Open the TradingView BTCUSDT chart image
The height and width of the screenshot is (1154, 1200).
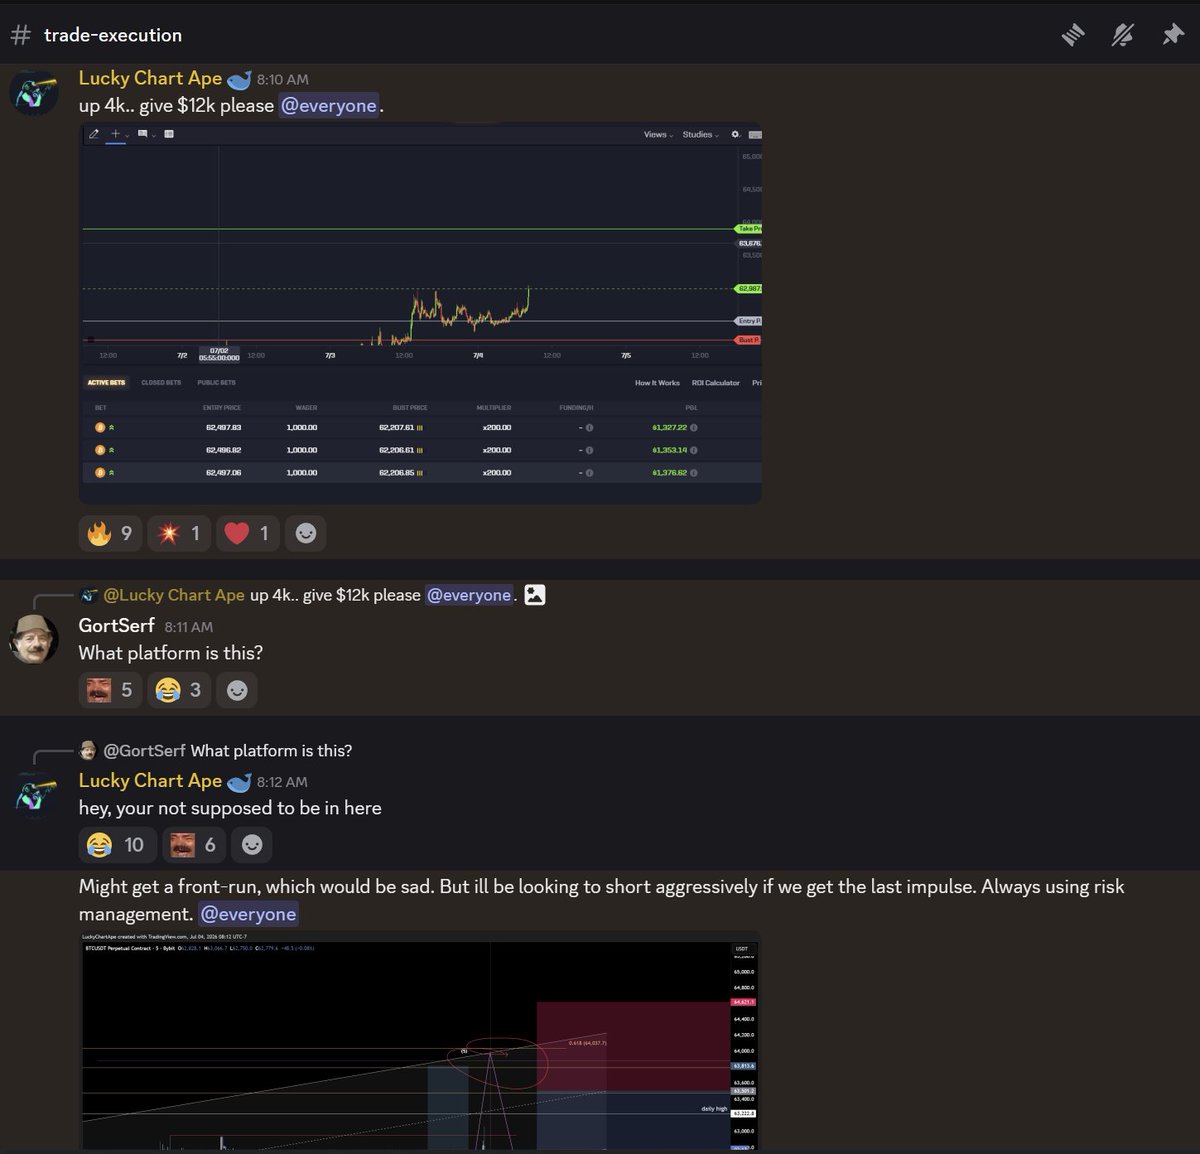420,1042
